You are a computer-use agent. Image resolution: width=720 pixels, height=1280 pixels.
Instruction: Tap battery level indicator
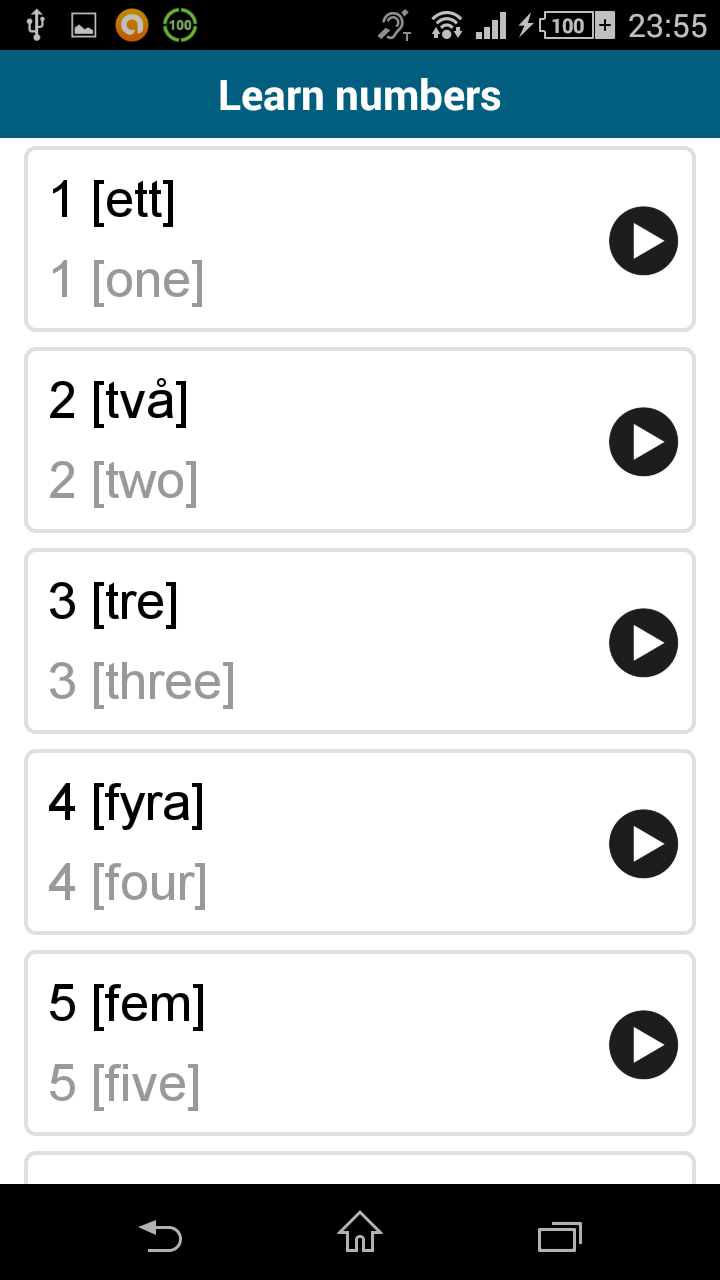[577, 26]
